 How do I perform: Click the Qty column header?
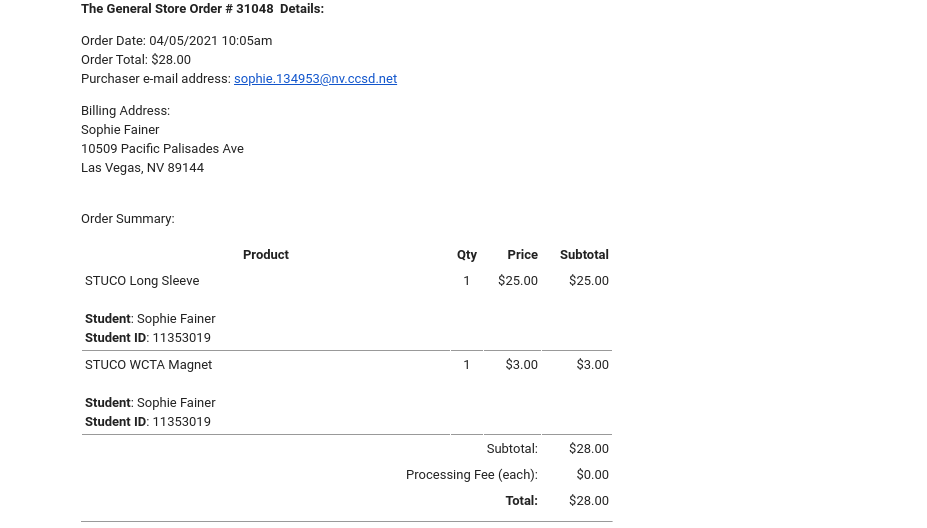[x=466, y=255]
